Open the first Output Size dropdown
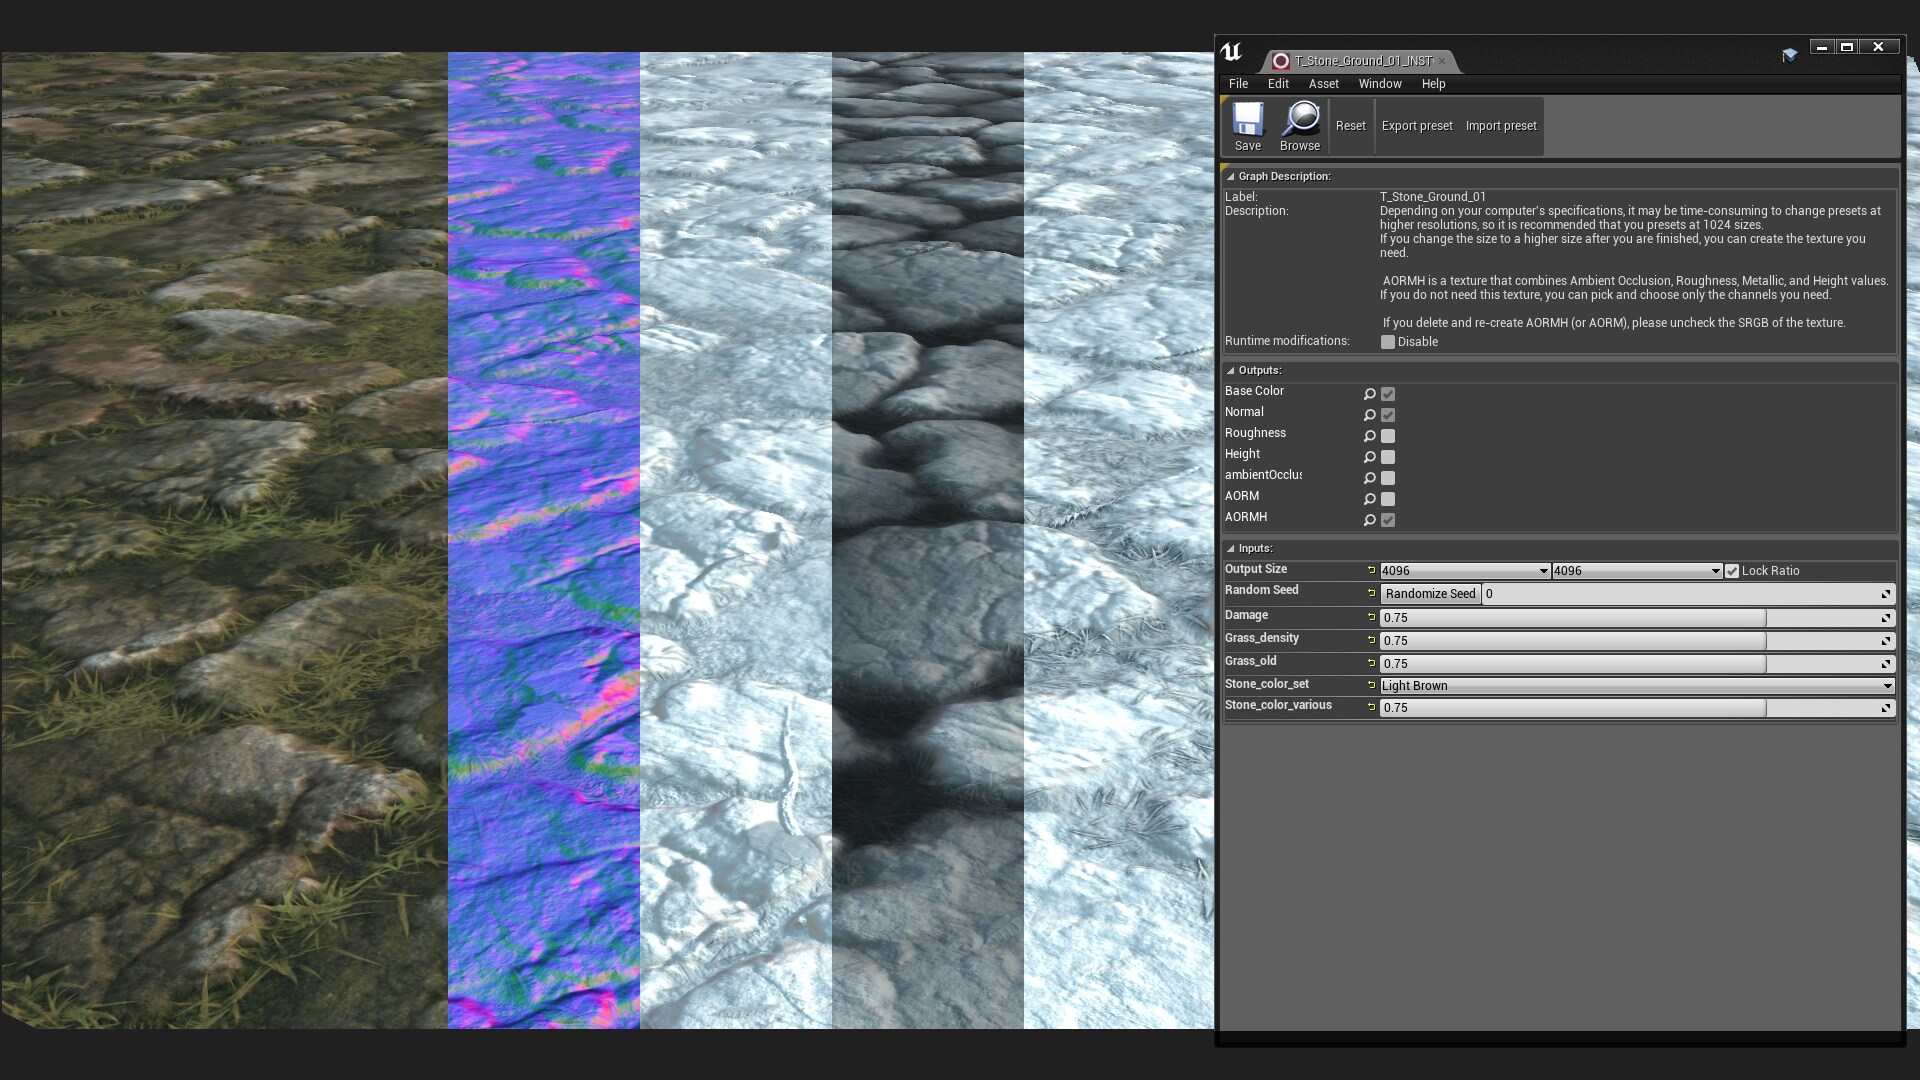Viewport: 1920px width, 1080px height. tap(1465, 571)
